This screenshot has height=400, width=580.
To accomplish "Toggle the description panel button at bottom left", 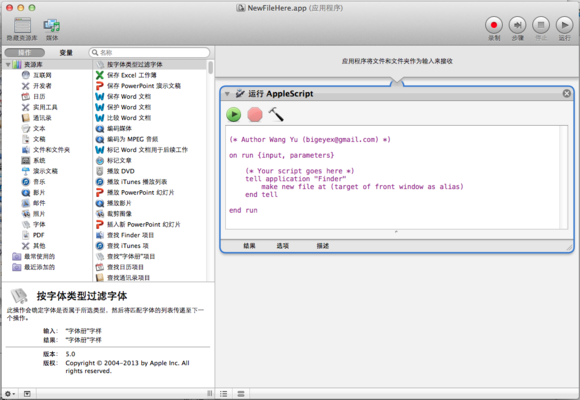I will [x=27, y=394].
